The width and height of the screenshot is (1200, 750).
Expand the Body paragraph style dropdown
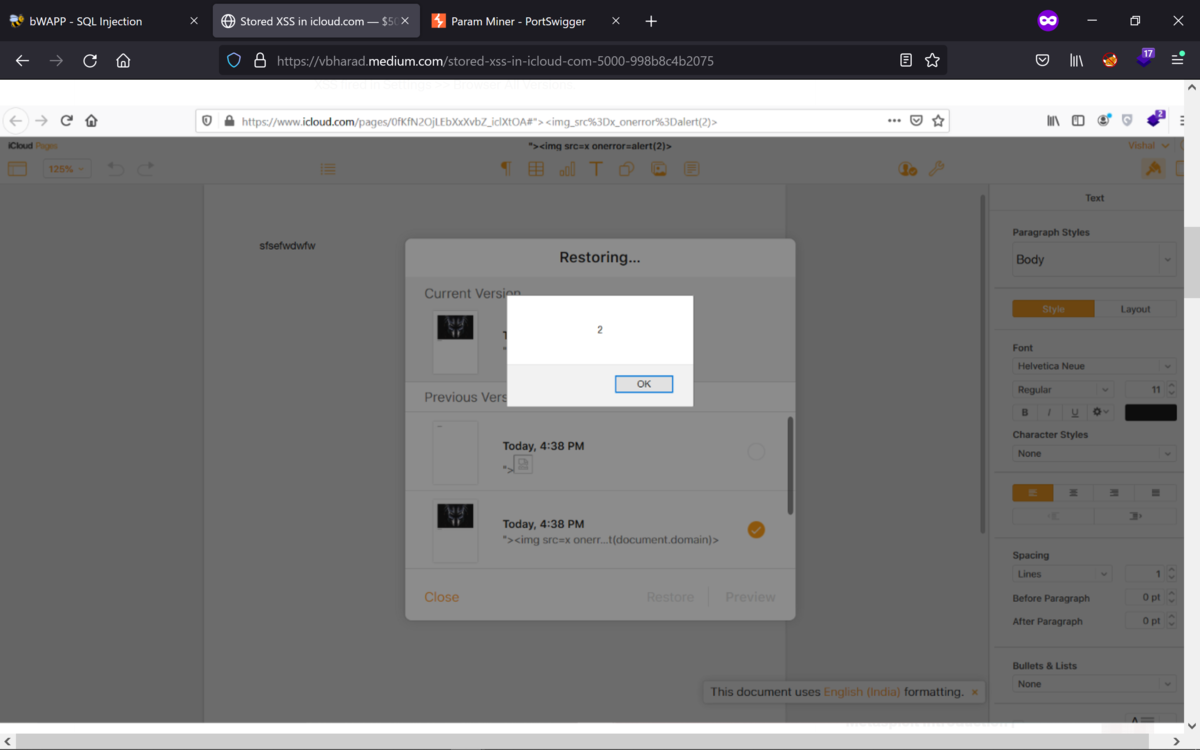click(1093, 260)
